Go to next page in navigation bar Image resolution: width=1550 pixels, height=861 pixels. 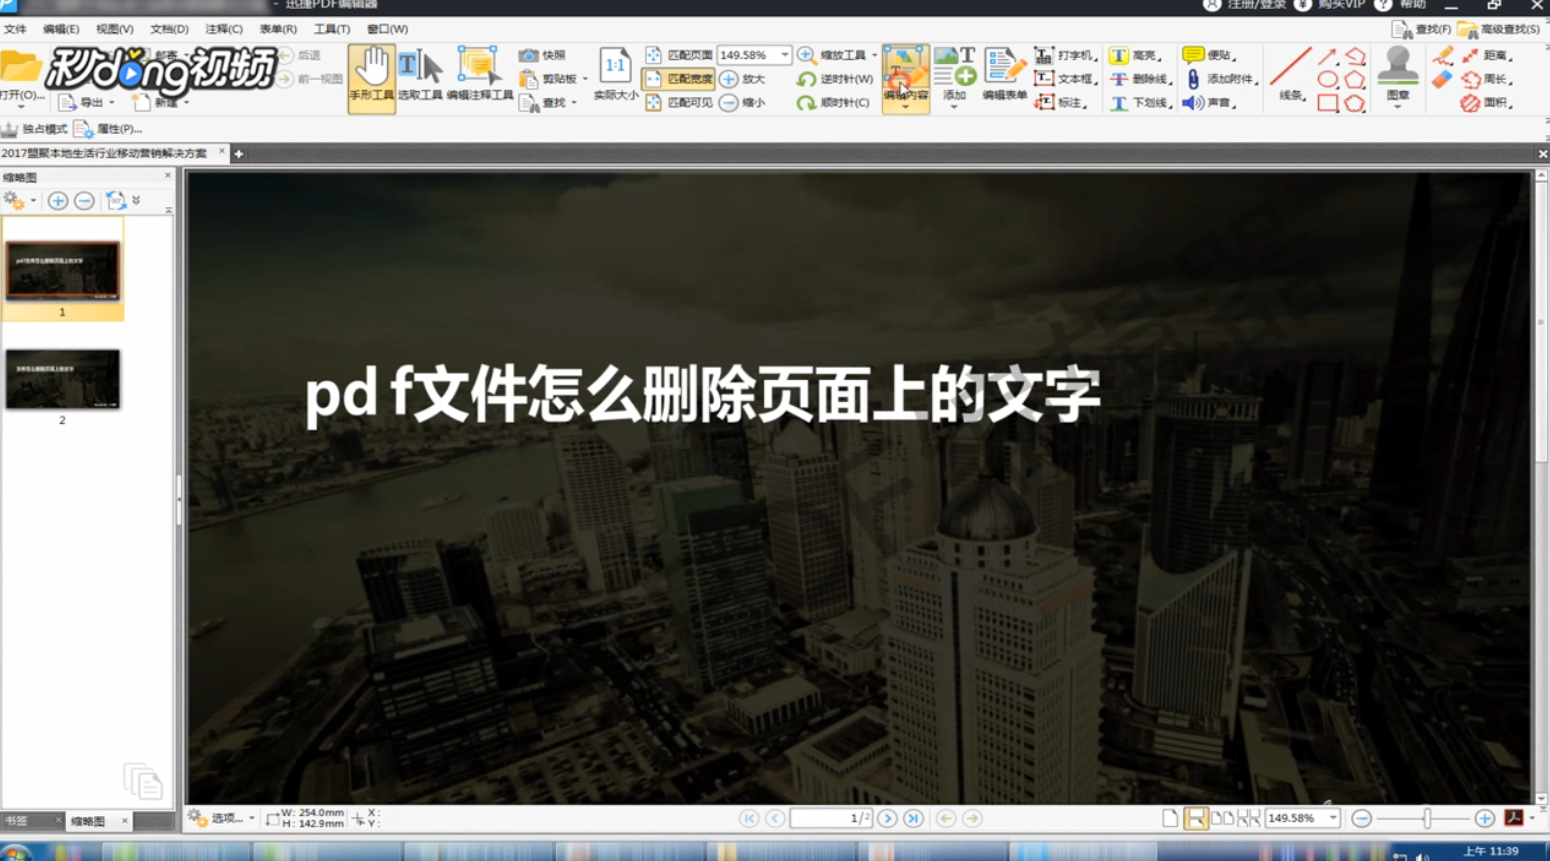[x=887, y=818]
